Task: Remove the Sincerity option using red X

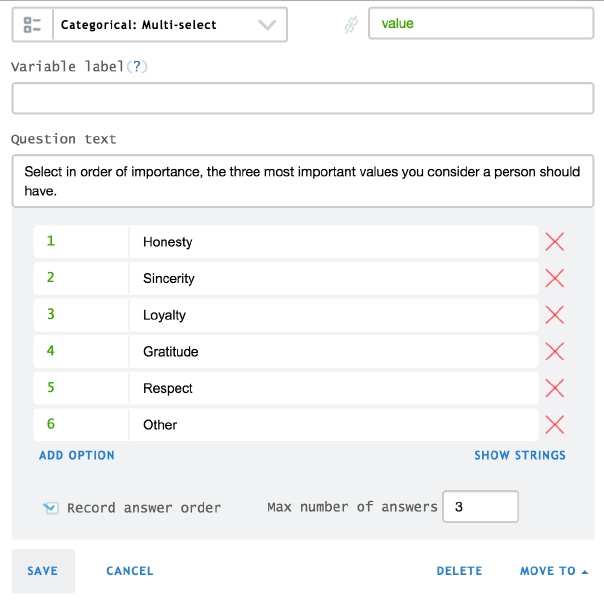Action: point(554,278)
